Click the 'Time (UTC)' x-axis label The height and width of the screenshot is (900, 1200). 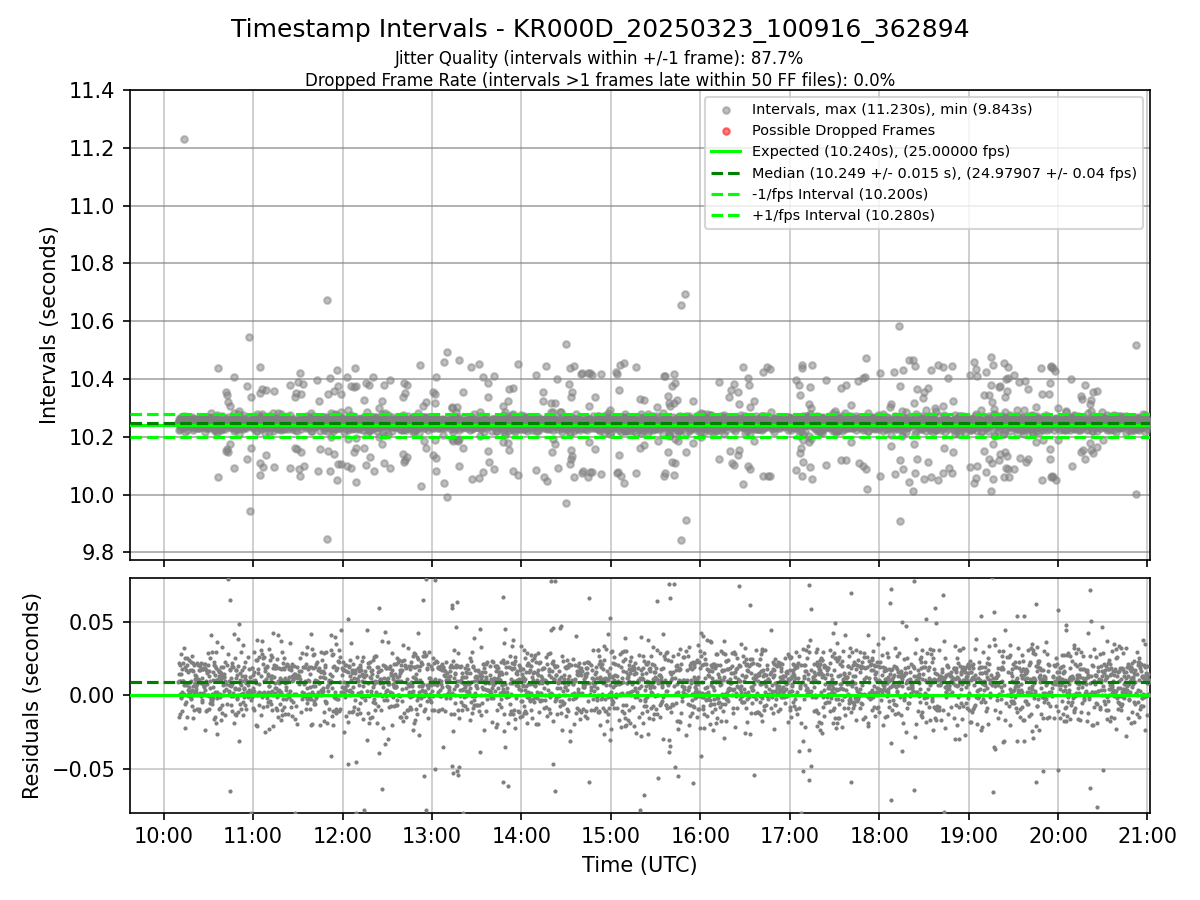639,864
